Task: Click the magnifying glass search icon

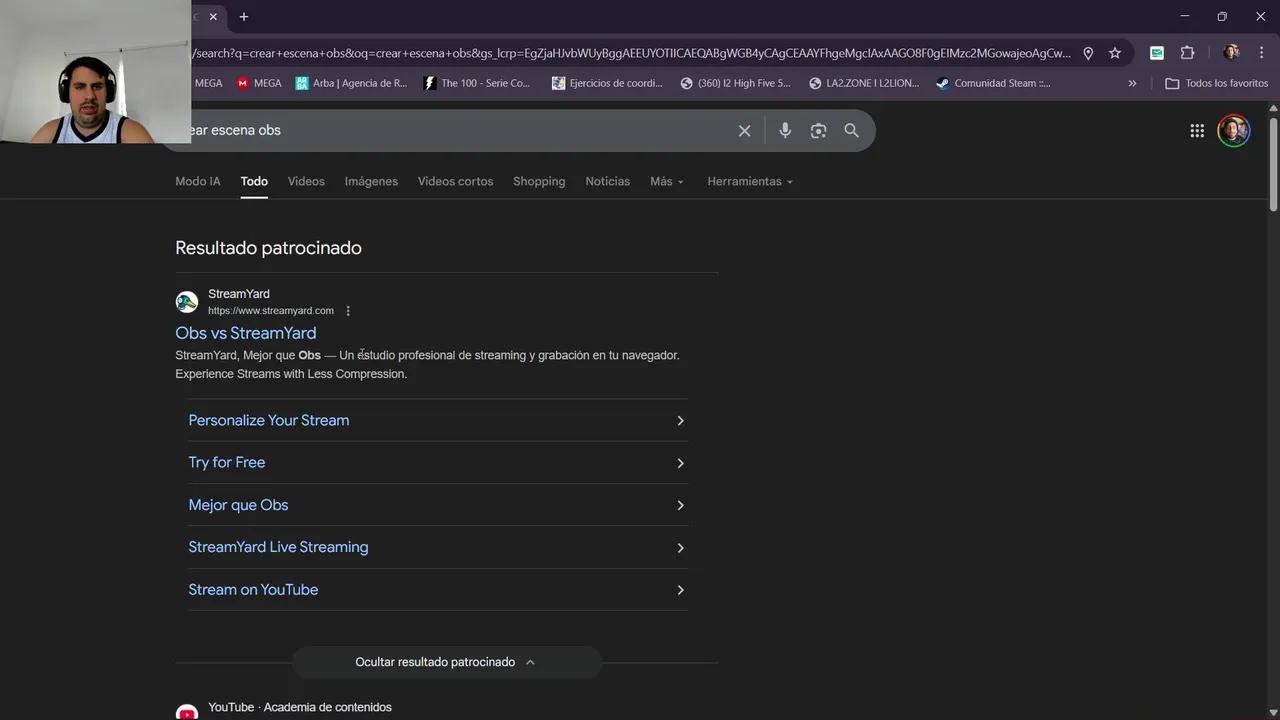Action: click(x=851, y=131)
